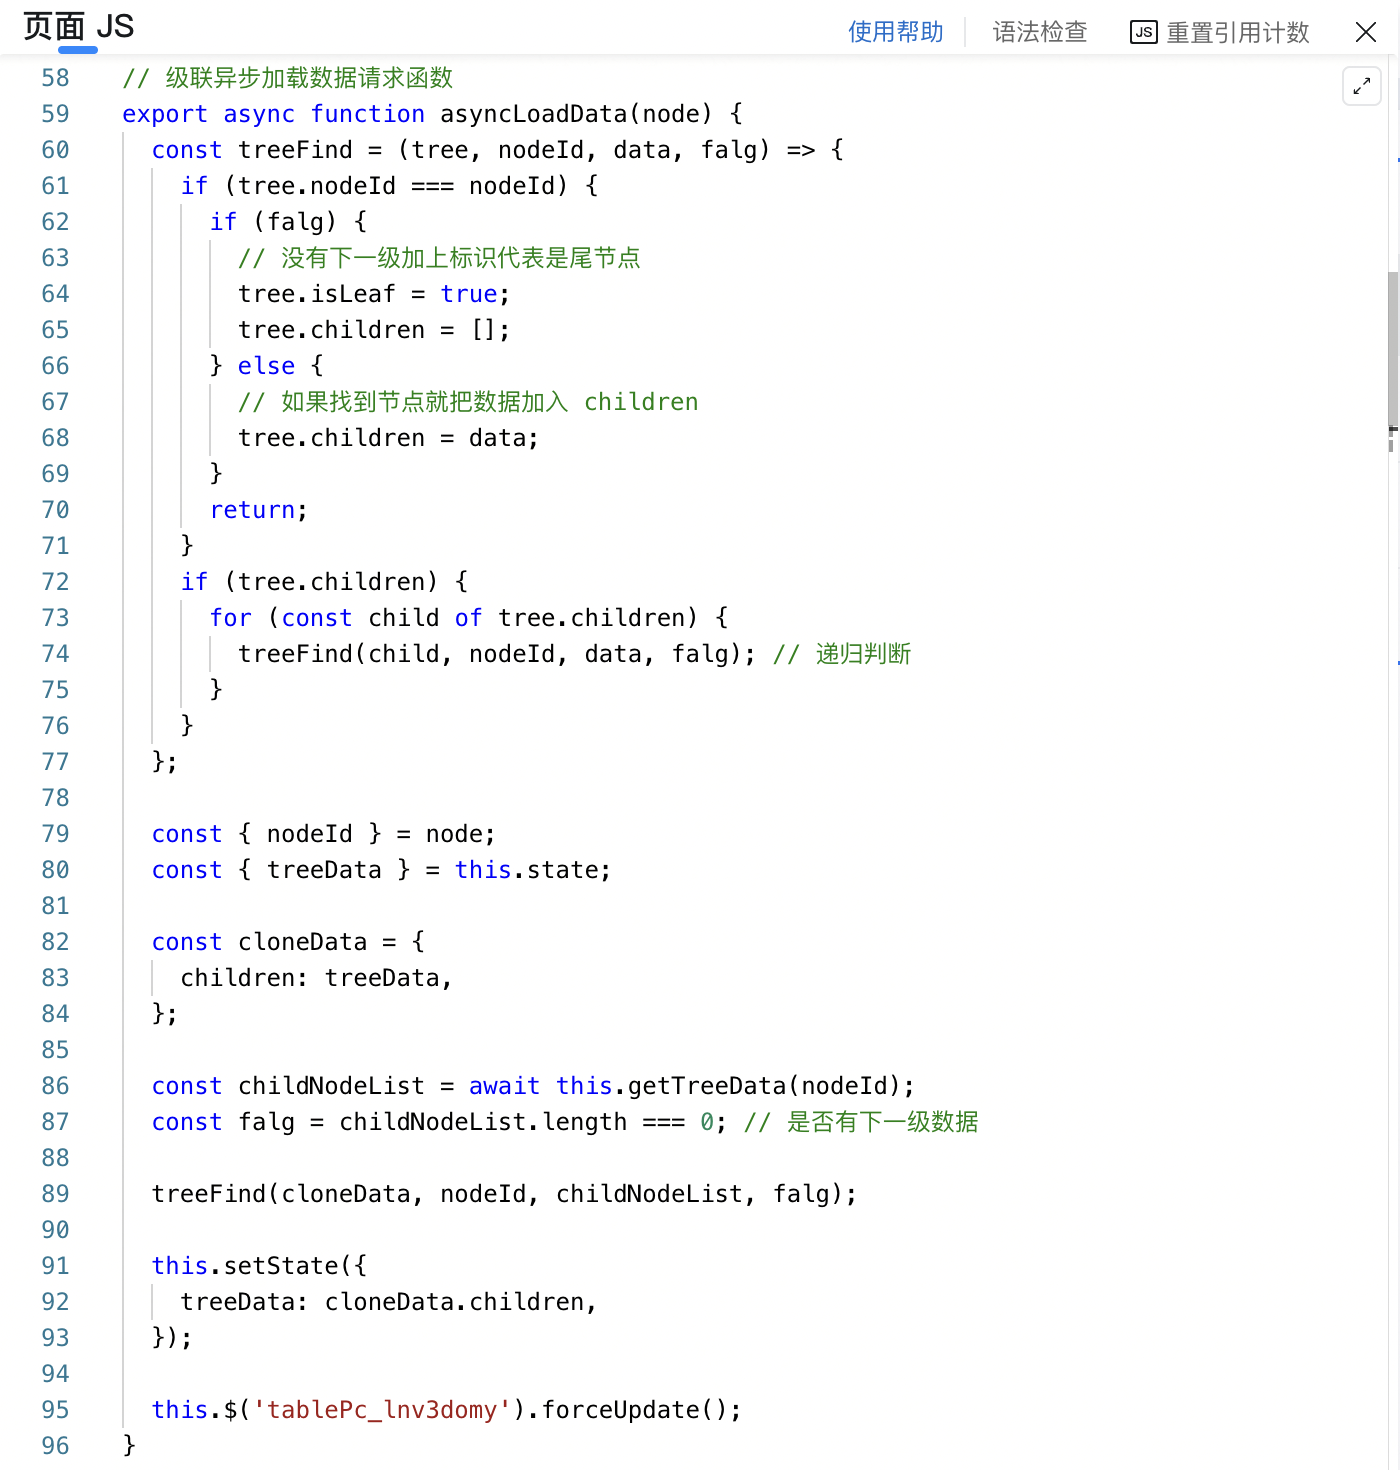Click the forceUpdate() call
The height and width of the screenshot is (1470, 1400).
pyautogui.click(x=634, y=1410)
